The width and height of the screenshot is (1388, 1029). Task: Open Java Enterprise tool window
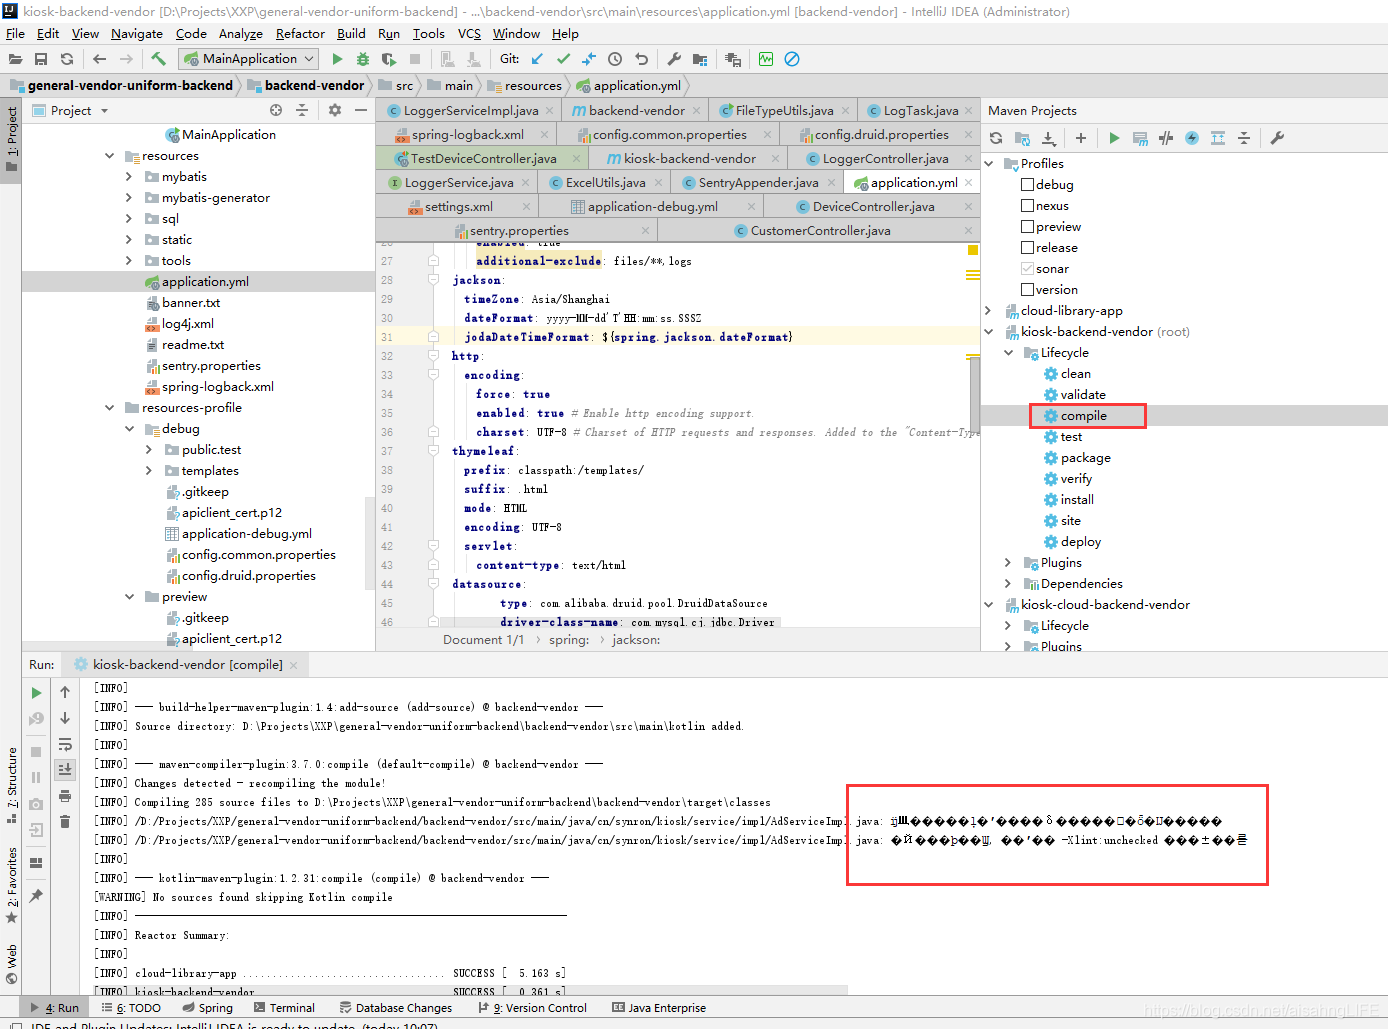click(x=659, y=1008)
